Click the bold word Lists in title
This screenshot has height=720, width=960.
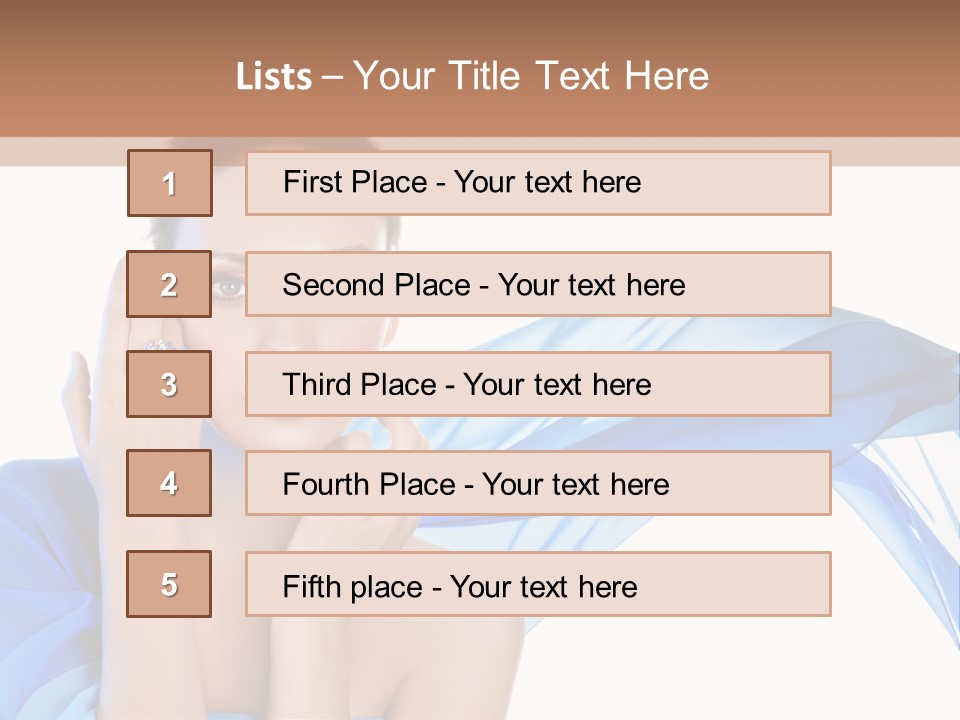click(x=274, y=77)
